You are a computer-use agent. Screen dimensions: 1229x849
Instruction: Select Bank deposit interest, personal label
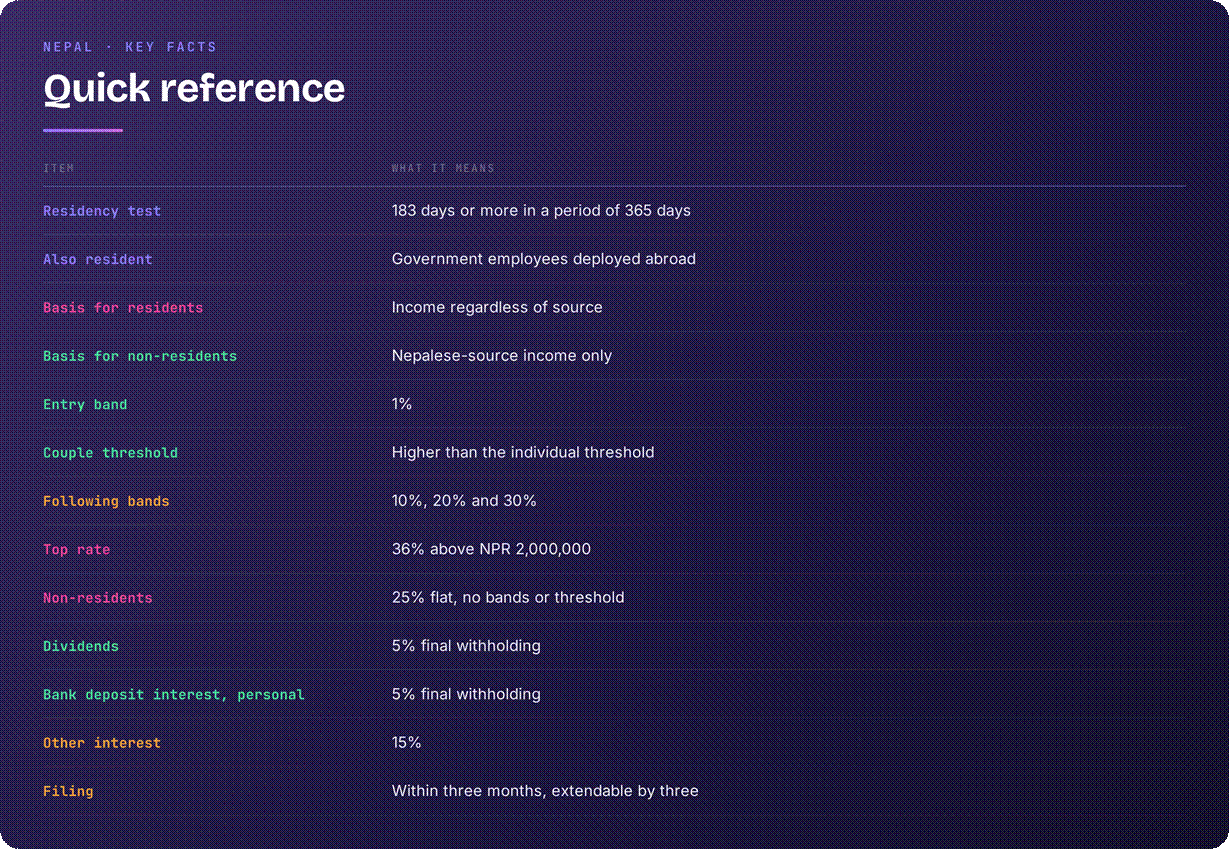174,695
